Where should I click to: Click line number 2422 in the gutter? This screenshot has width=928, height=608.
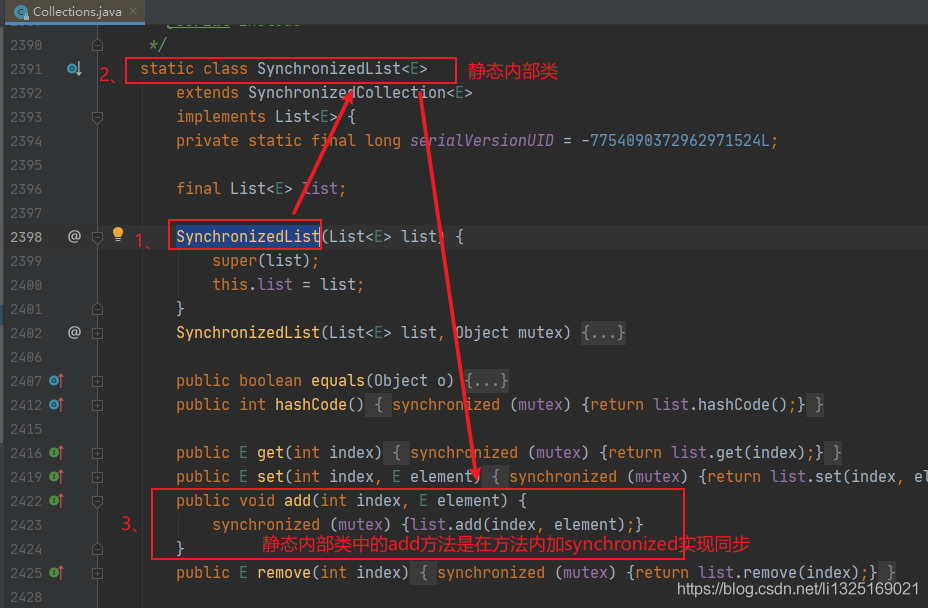tap(26, 501)
